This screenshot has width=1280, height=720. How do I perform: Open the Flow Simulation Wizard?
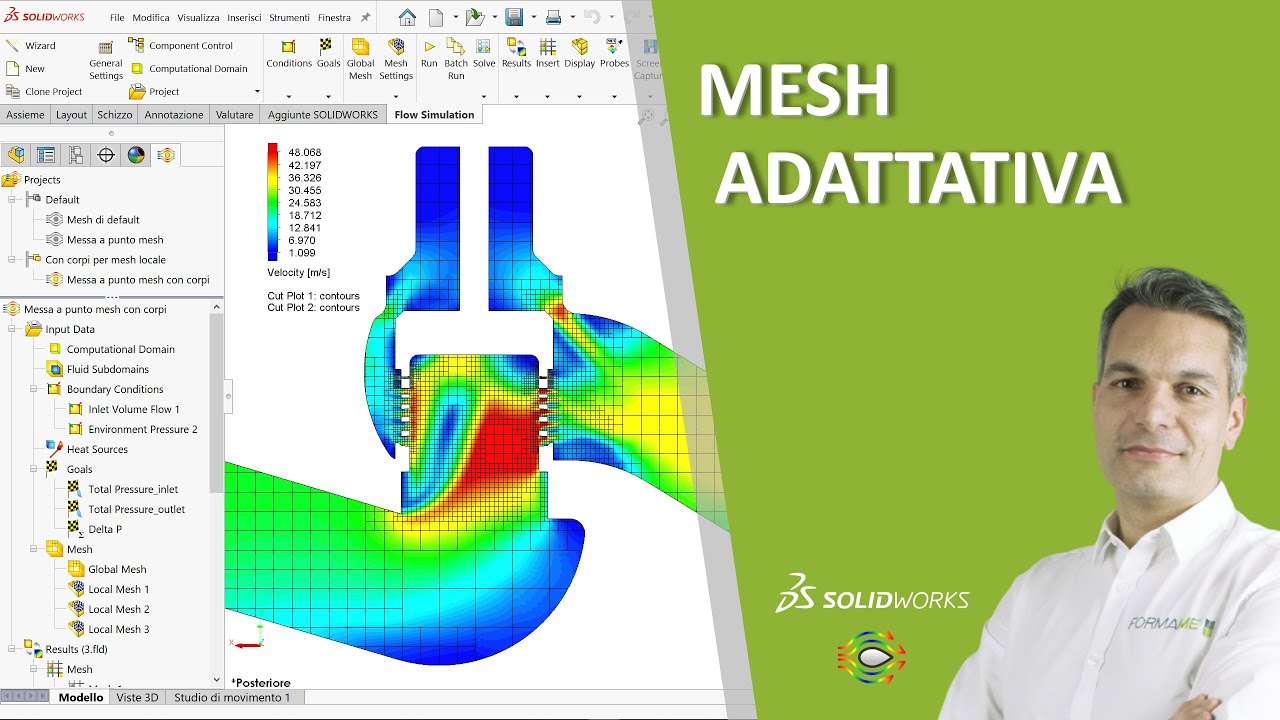[30, 45]
